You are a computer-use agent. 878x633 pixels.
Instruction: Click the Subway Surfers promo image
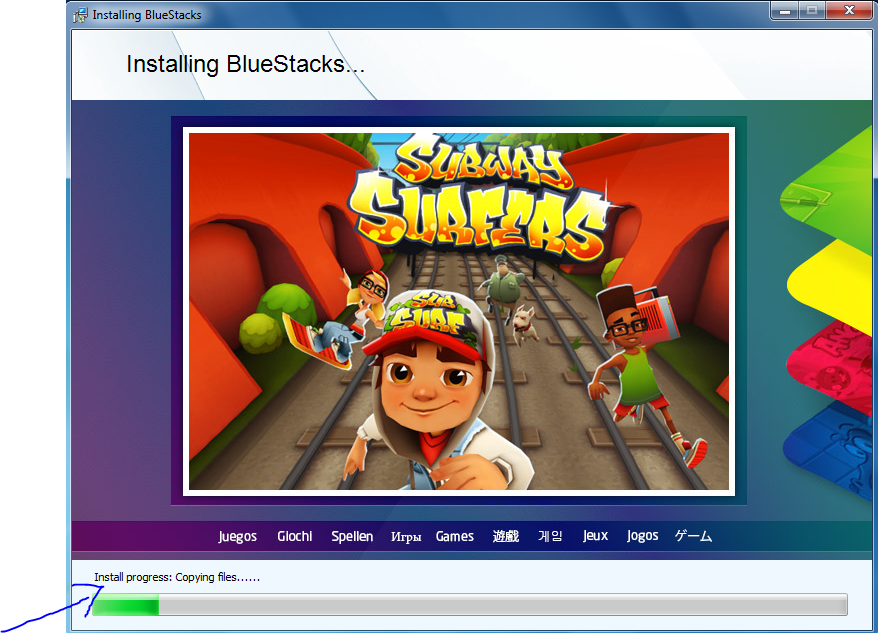coord(459,311)
